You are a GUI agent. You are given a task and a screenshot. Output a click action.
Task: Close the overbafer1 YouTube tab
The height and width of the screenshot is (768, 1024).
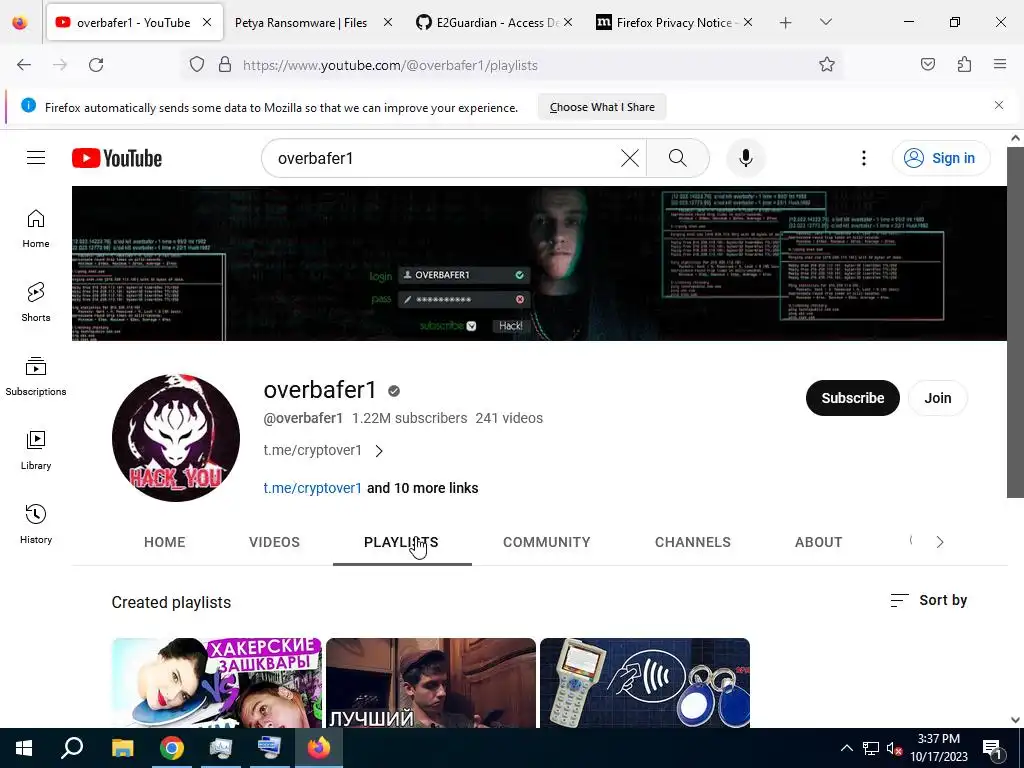click(x=207, y=22)
